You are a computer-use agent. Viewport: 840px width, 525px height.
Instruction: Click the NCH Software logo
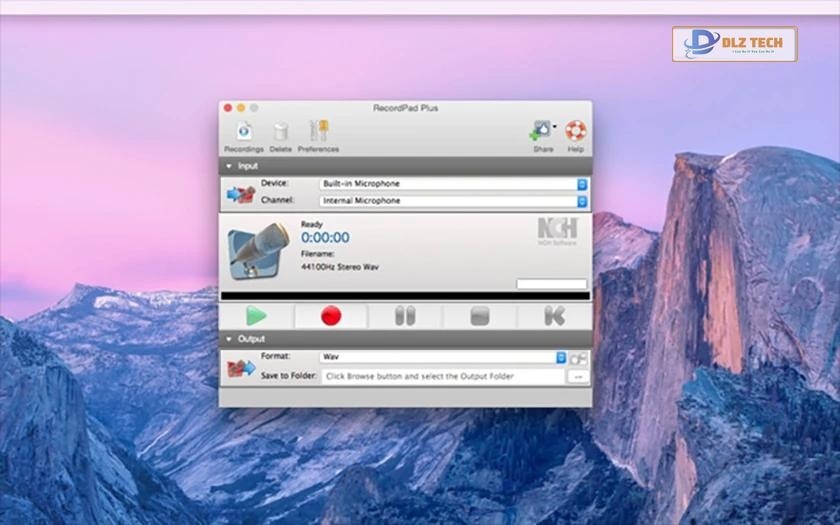point(557,231)
